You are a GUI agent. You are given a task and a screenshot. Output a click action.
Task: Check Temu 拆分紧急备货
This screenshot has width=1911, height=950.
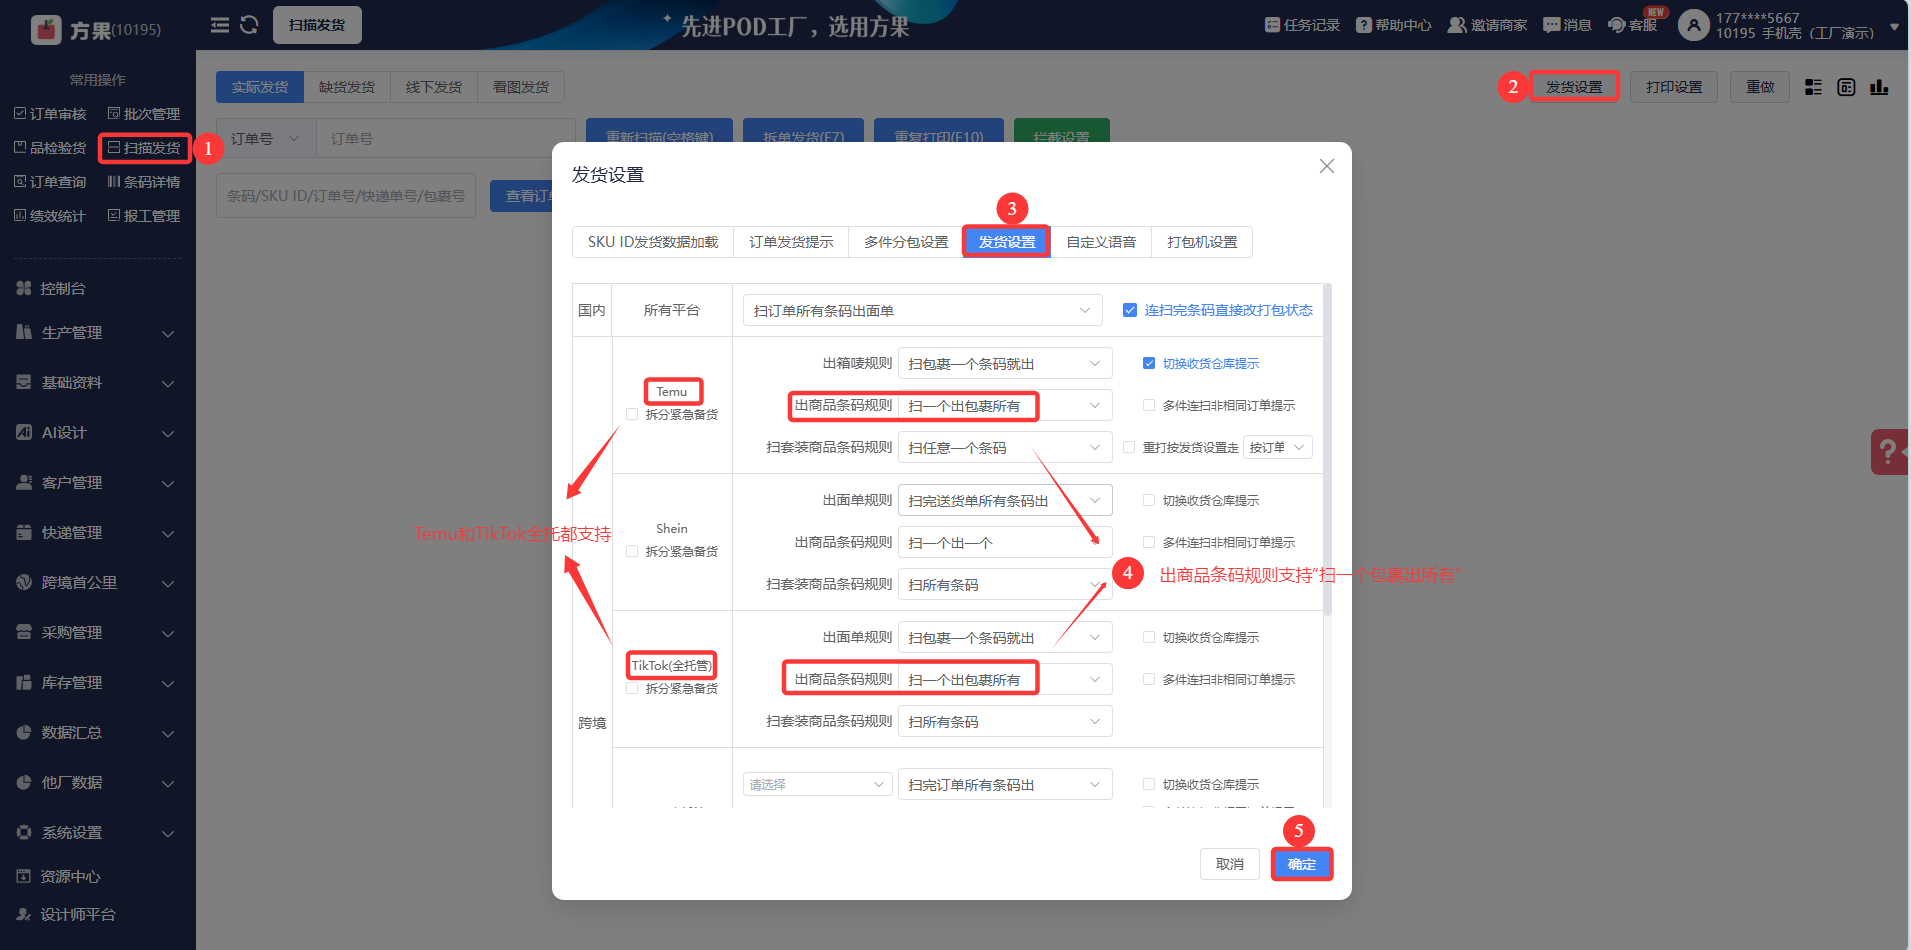click(x=632, y=414)
